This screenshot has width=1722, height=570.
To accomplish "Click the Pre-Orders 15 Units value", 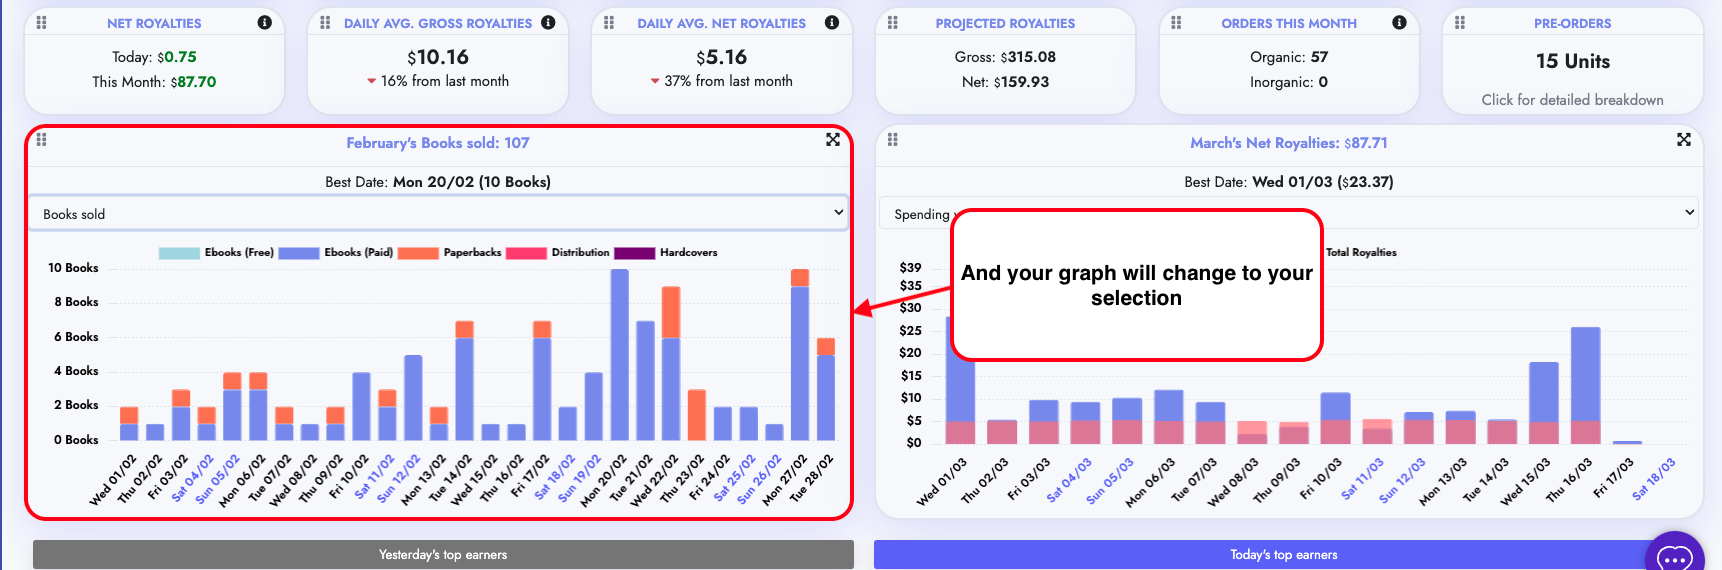I will pos(1573,61).
